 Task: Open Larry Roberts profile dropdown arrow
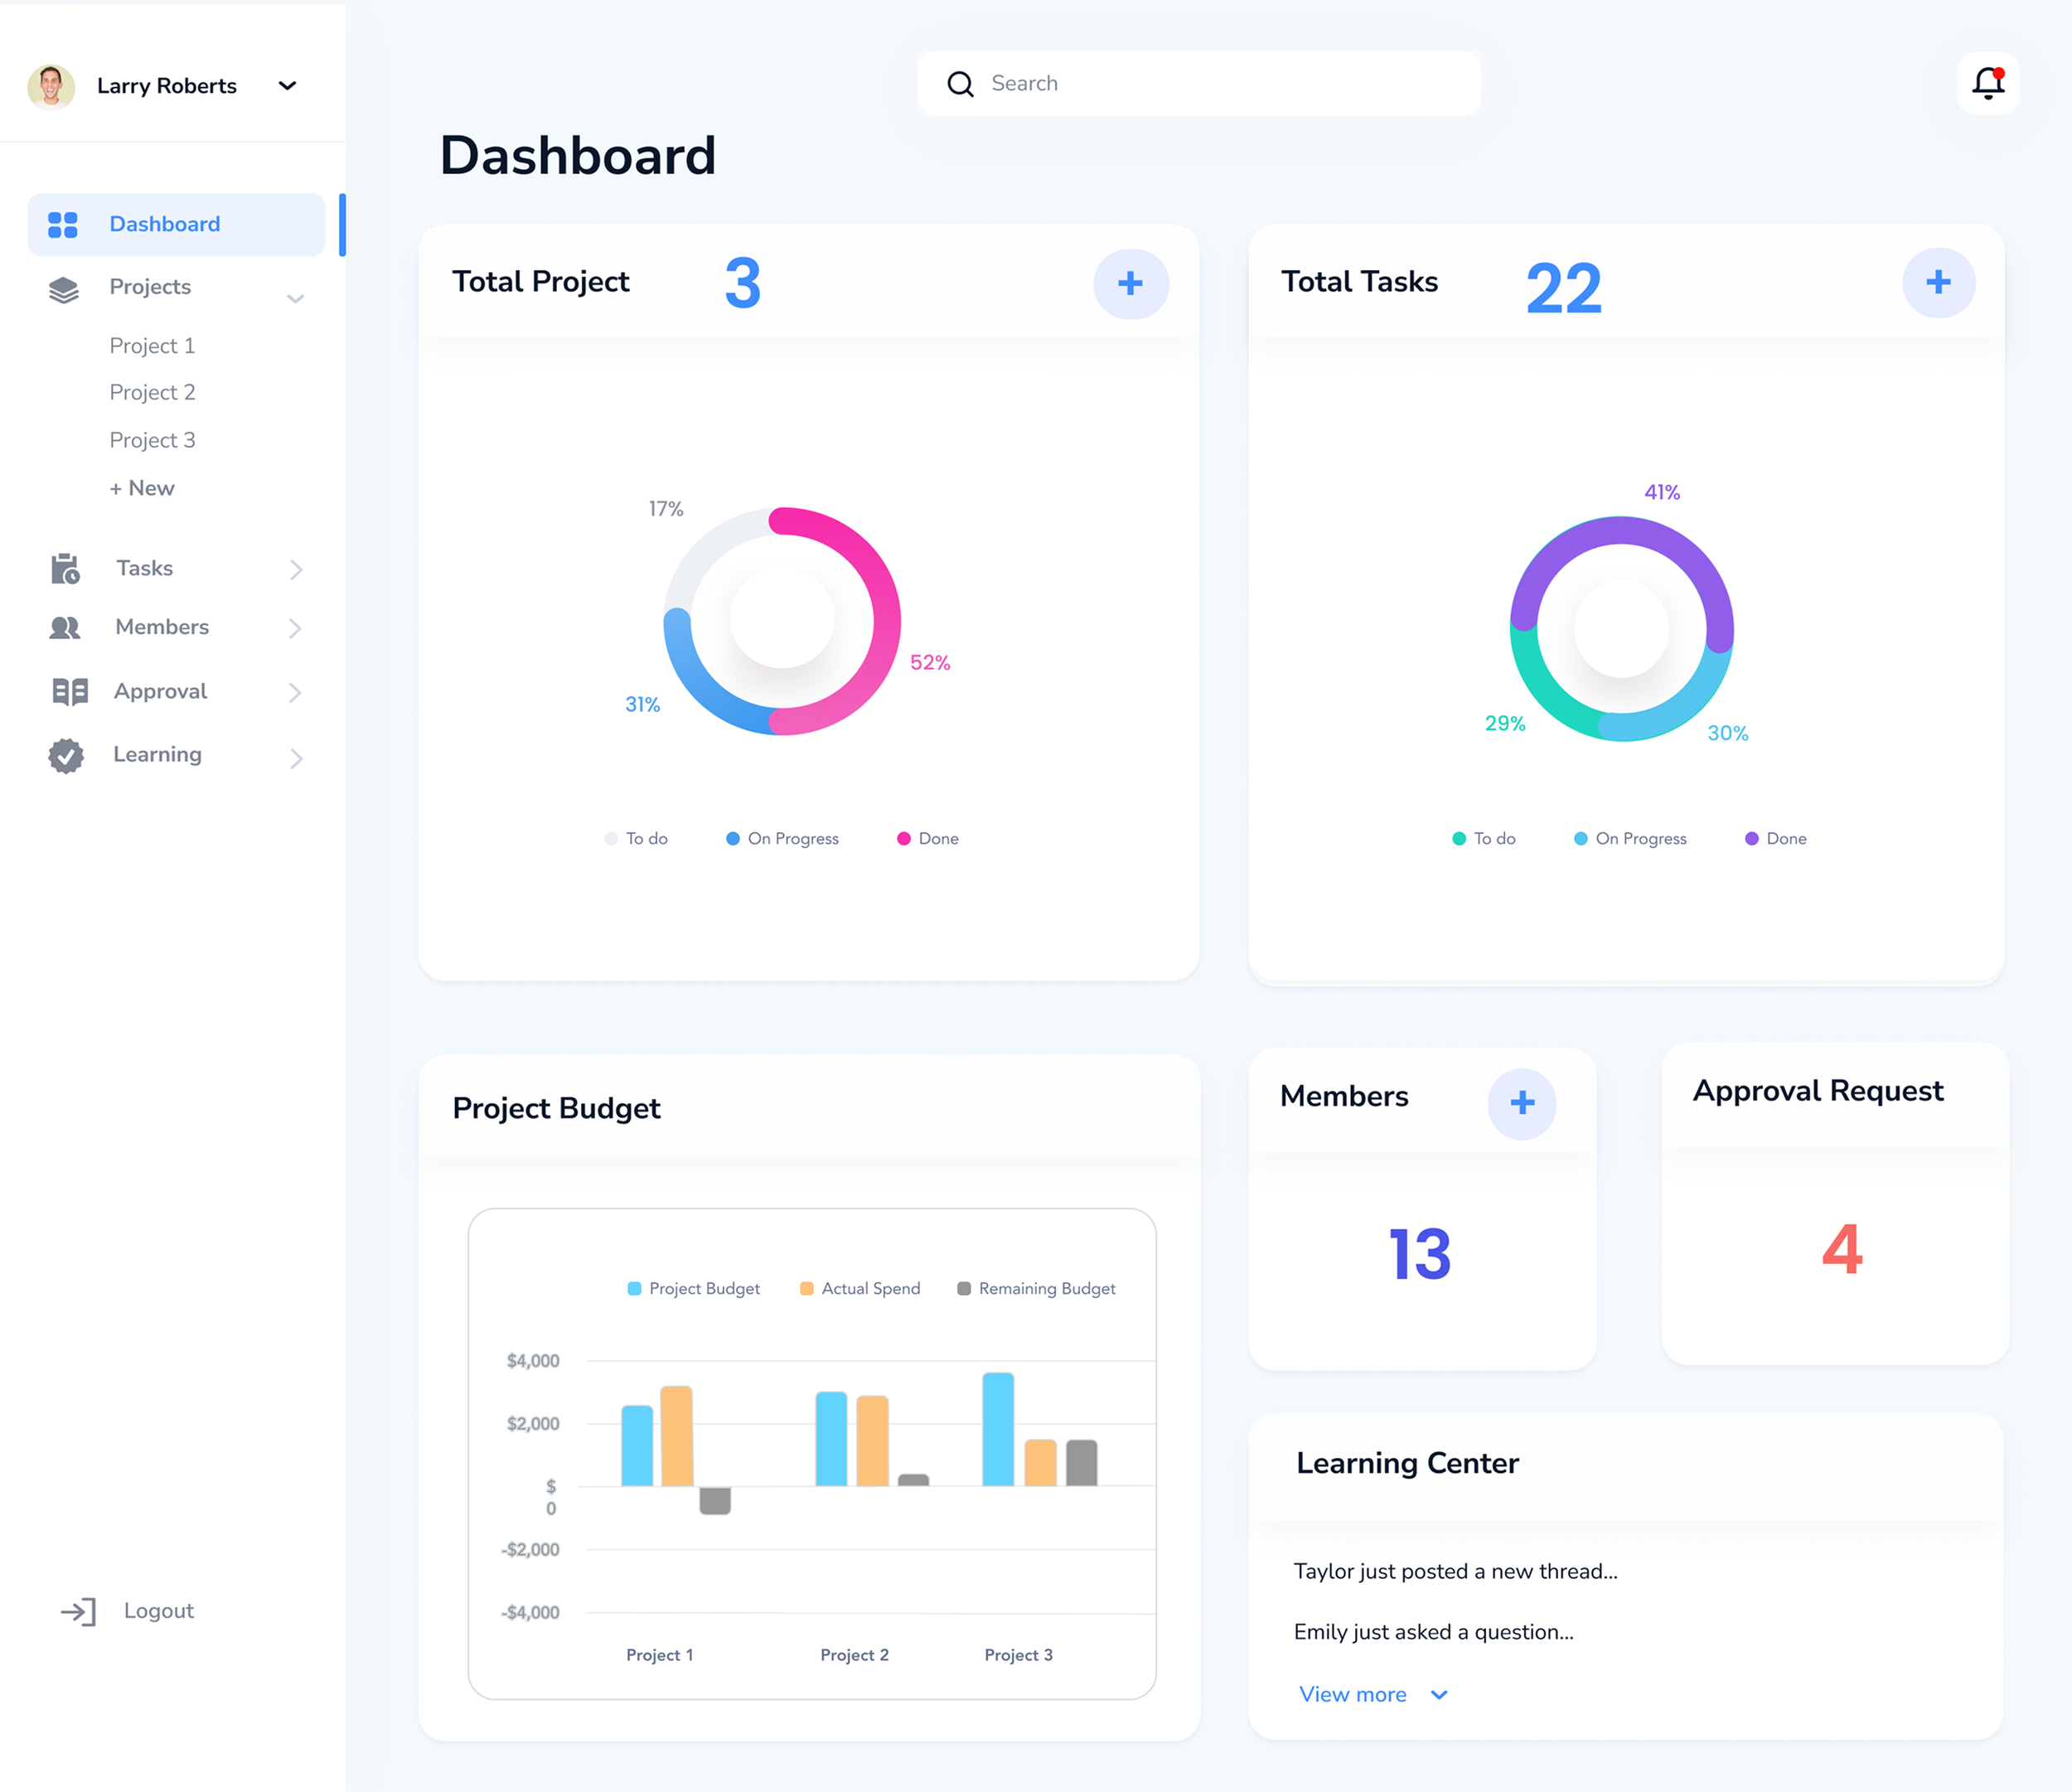tap(287, 86)
